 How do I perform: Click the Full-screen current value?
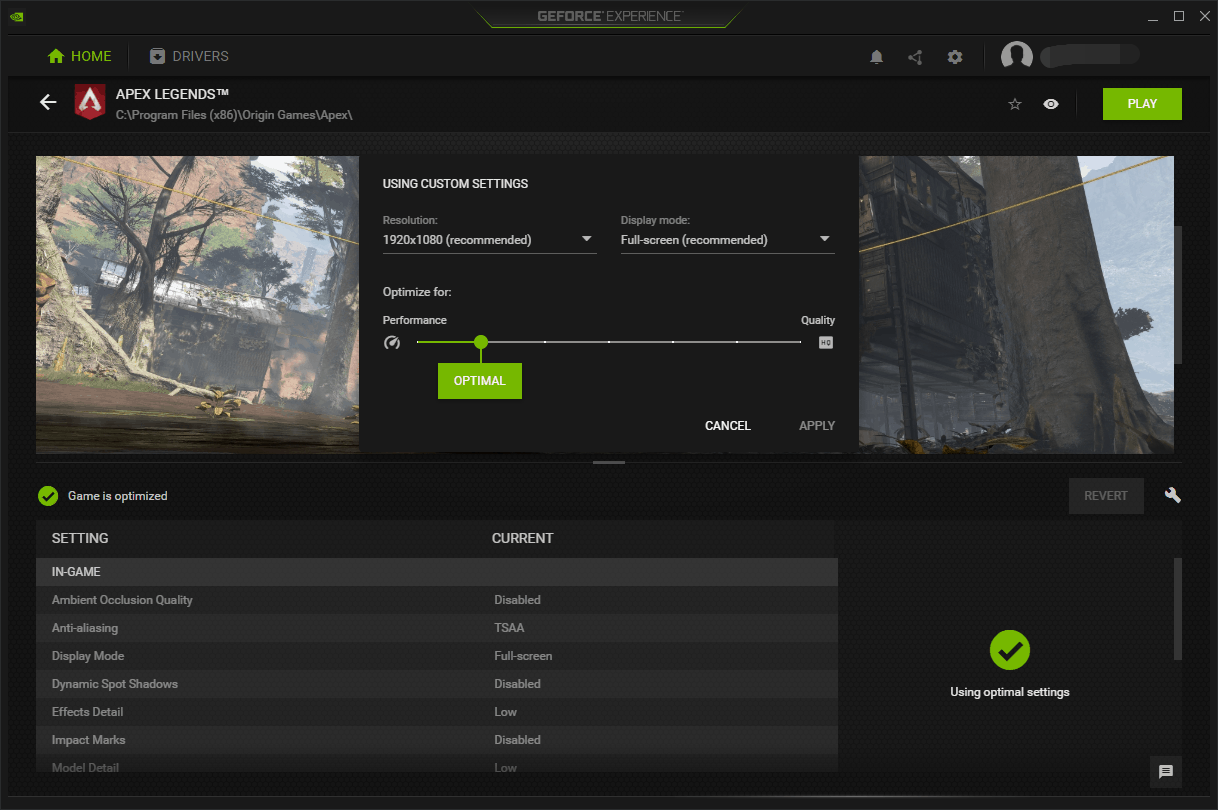[x=523, y=656]
